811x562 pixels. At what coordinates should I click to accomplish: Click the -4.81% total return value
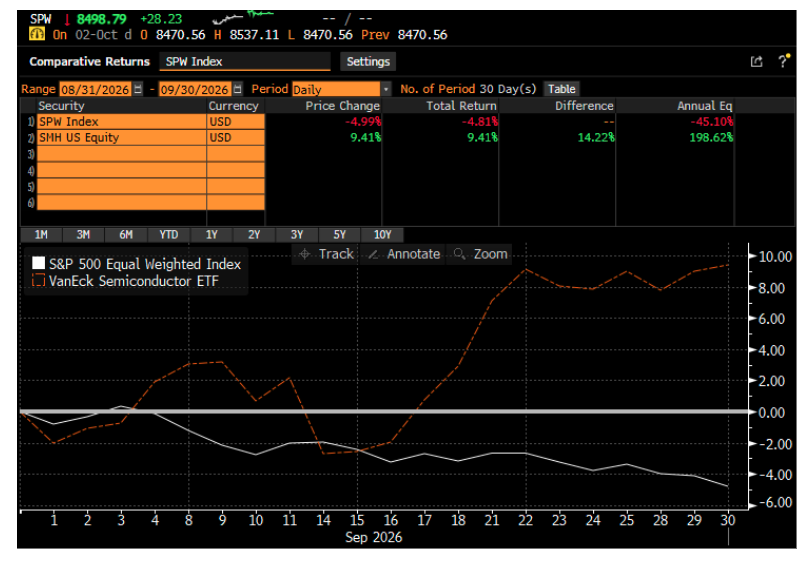pos(479,121)
